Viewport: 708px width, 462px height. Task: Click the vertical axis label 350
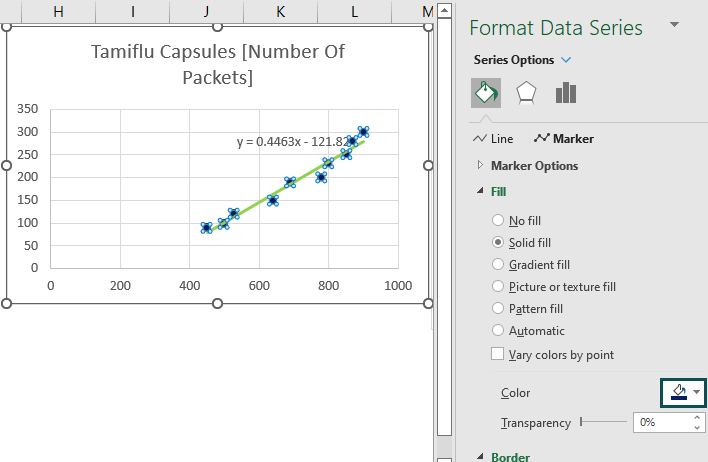point(28,109)
